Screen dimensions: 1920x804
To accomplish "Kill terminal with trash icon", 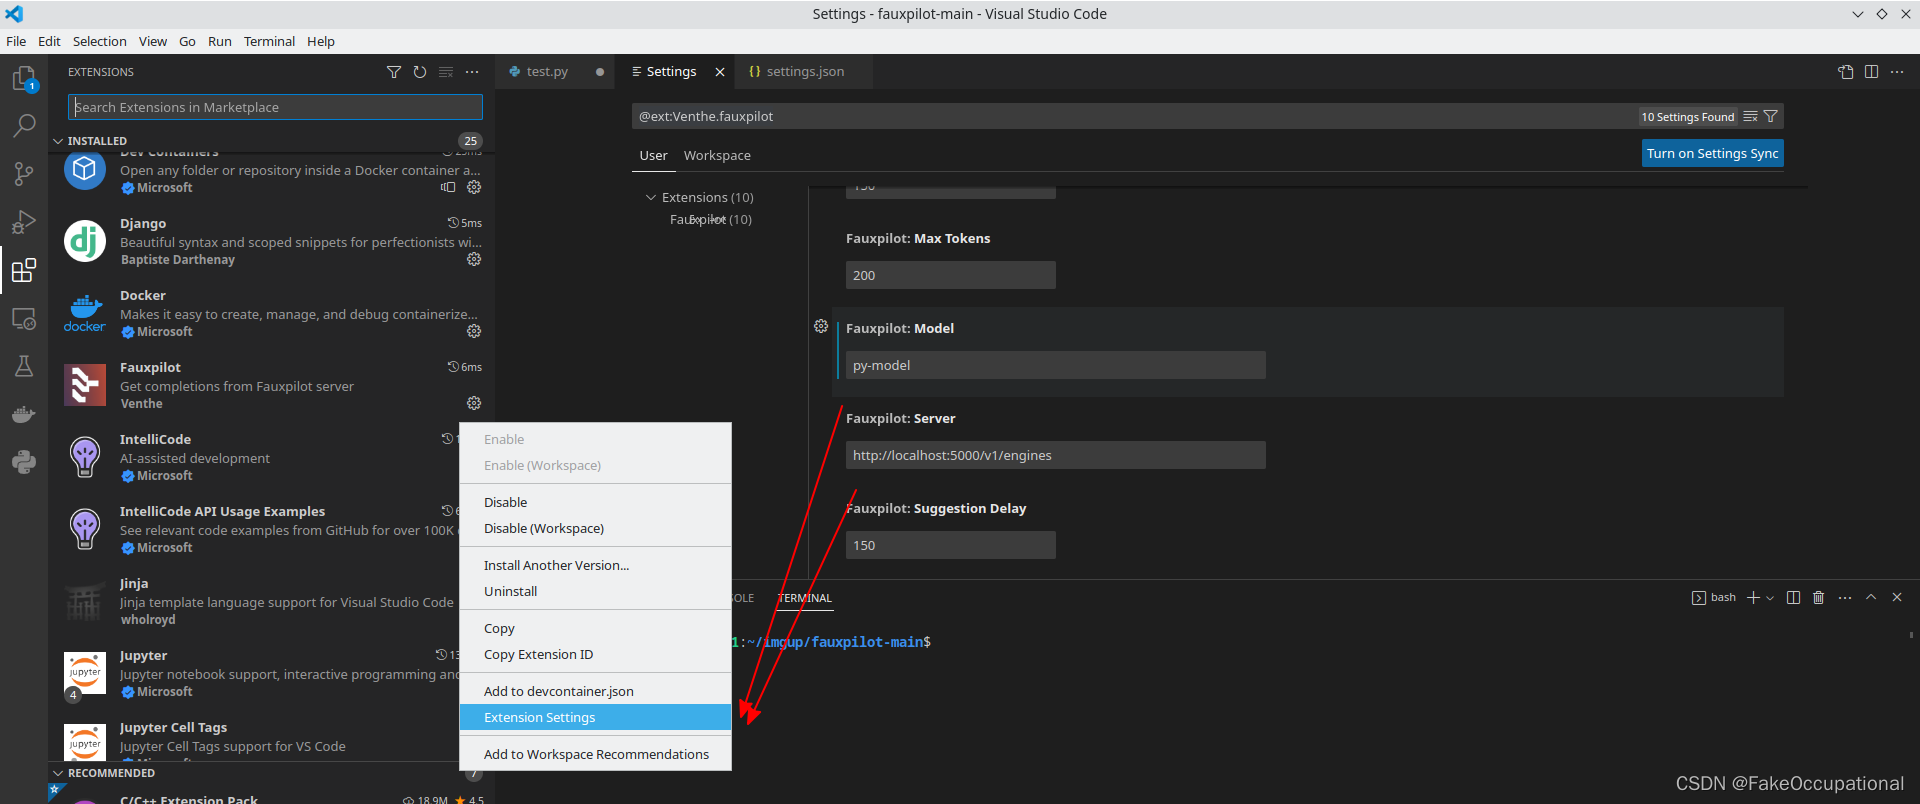I will 1819,598.
